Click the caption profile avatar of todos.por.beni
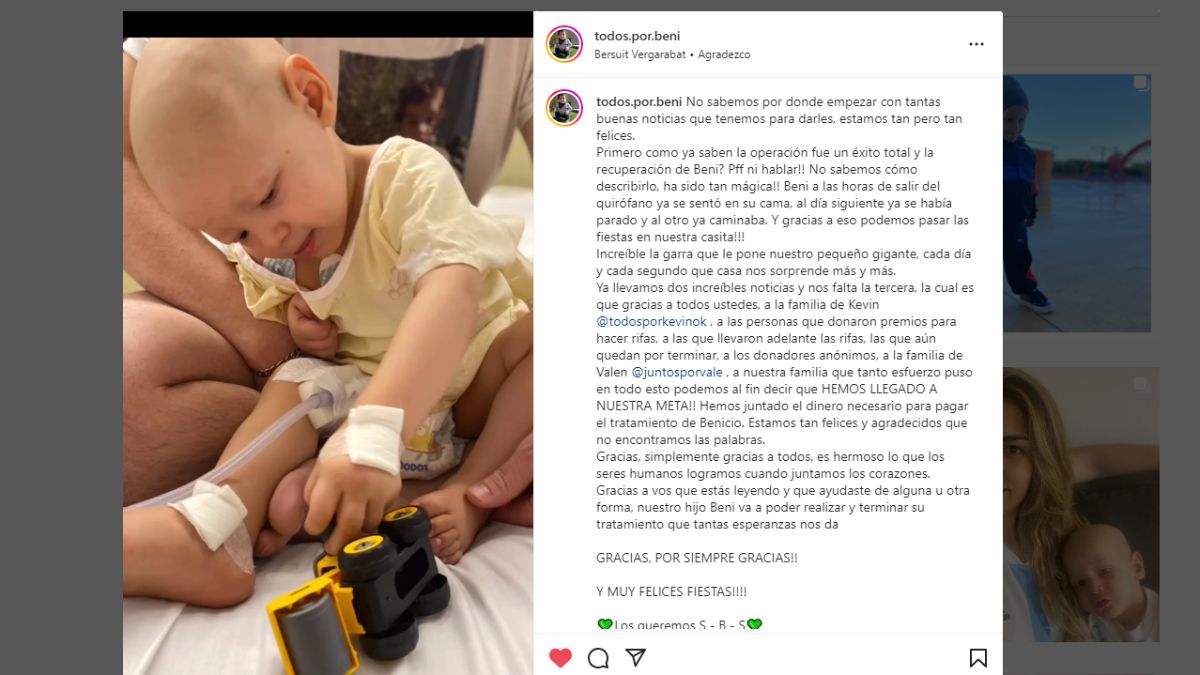Screen dimensions: 1200x675 (564, 108)
